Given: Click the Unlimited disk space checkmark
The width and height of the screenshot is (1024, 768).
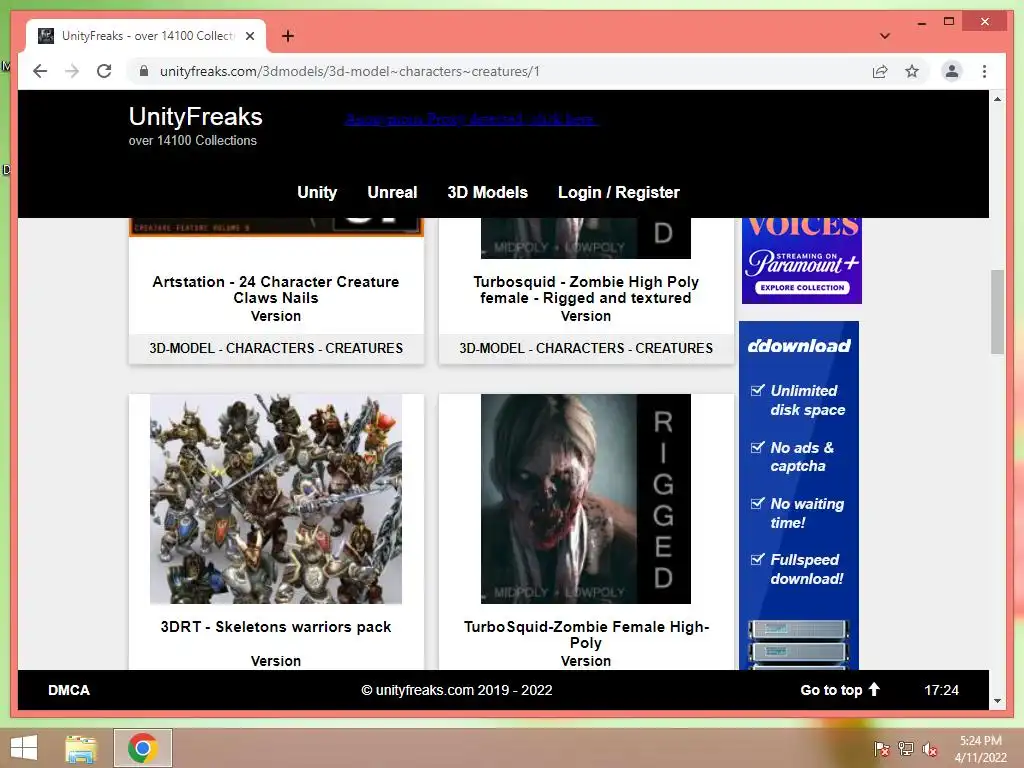Looking at the screenshot, I should (x=757, y=391).
